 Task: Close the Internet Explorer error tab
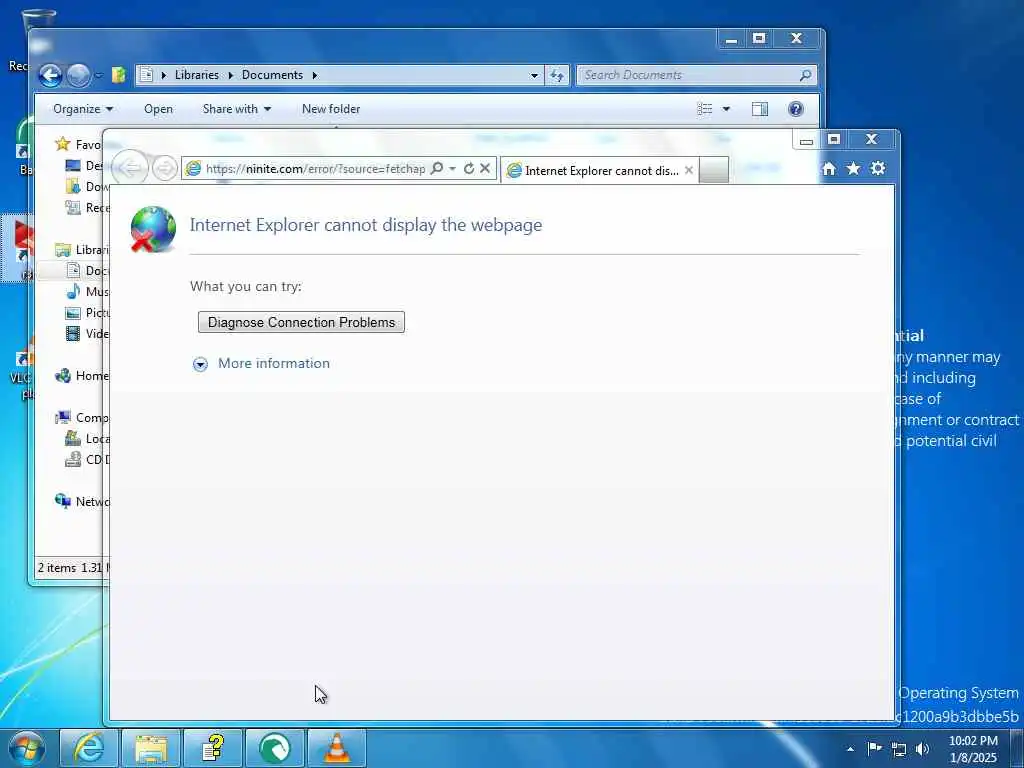(688, 170)
